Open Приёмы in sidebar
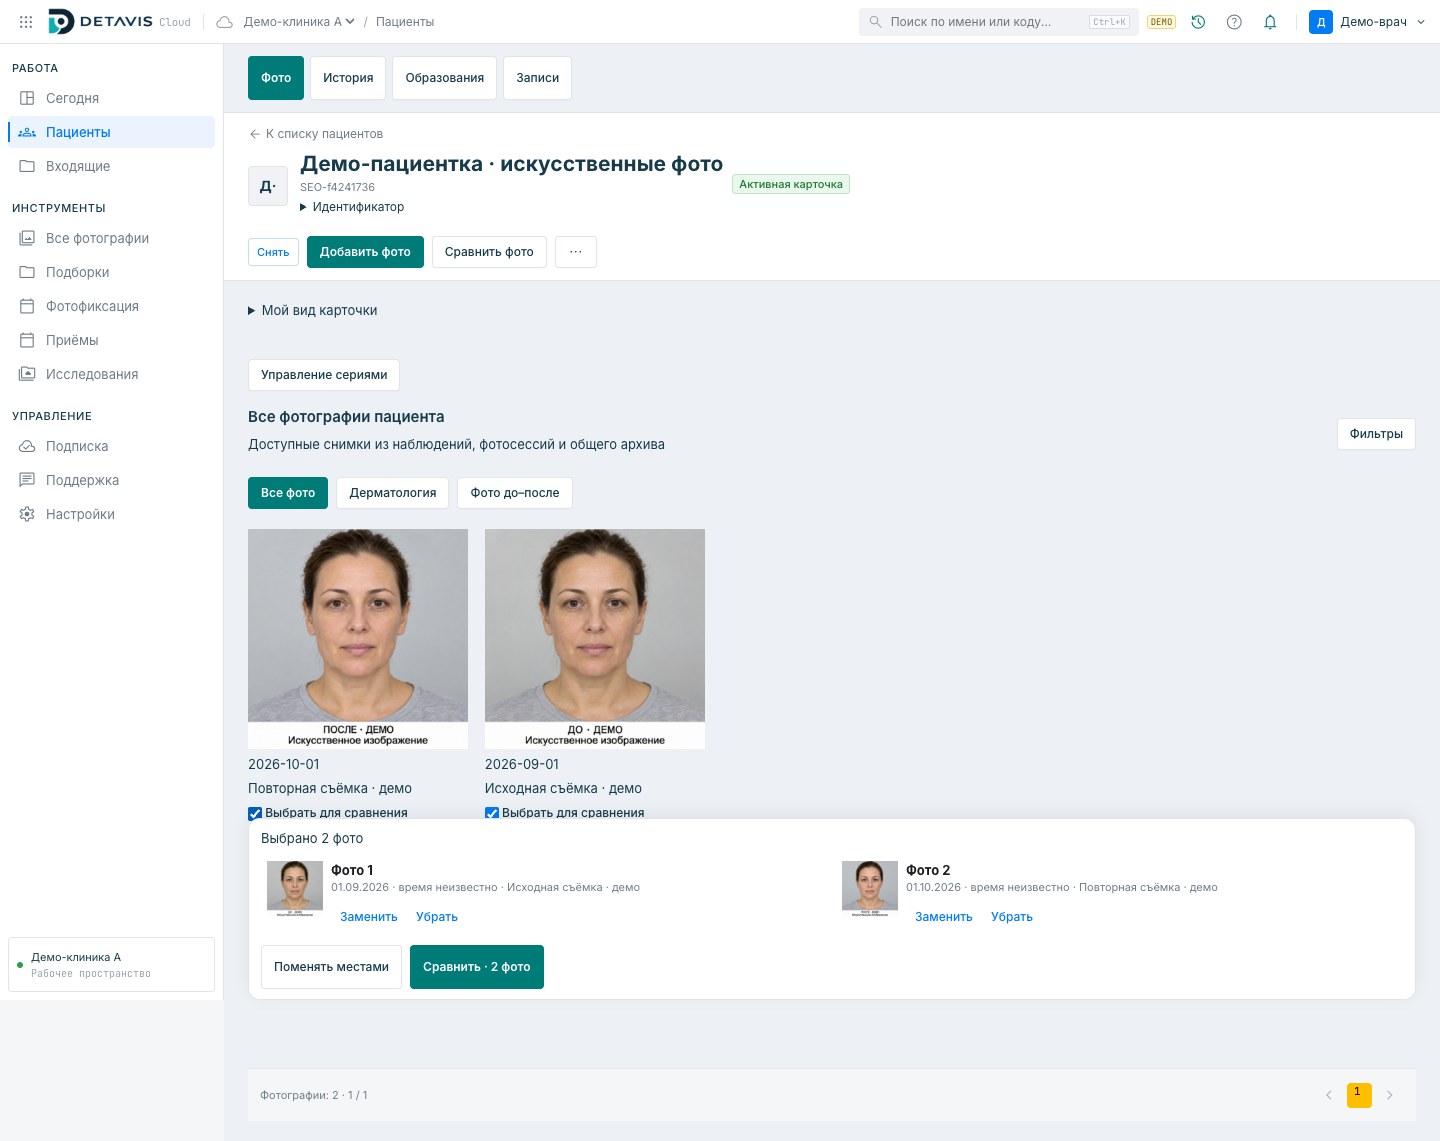This screenshot has width=1440, height=1141. click(x=111, y=340)
